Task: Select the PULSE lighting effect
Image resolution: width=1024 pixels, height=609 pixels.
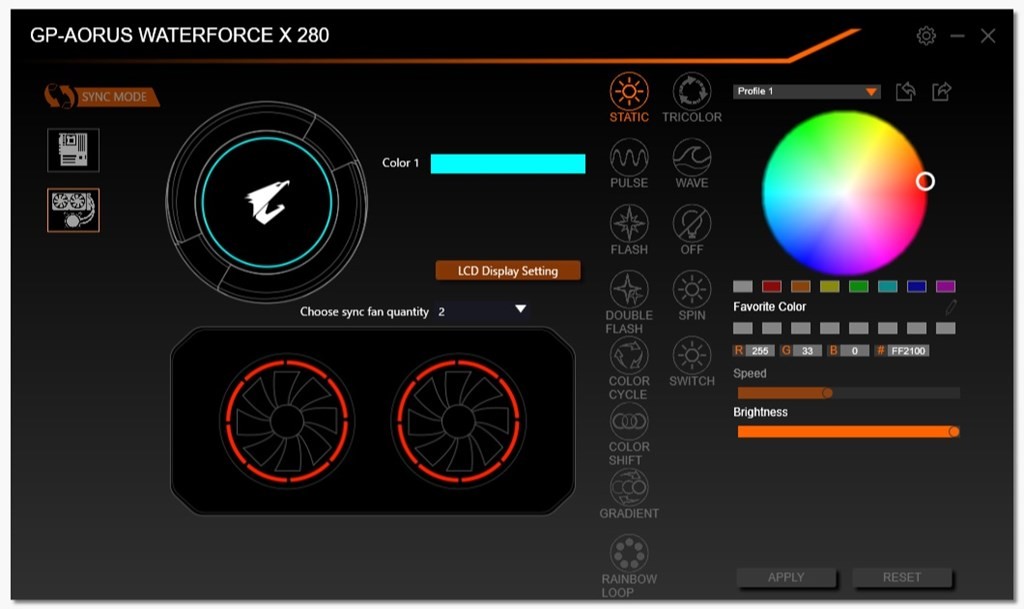Action: (x=629, y=157)
